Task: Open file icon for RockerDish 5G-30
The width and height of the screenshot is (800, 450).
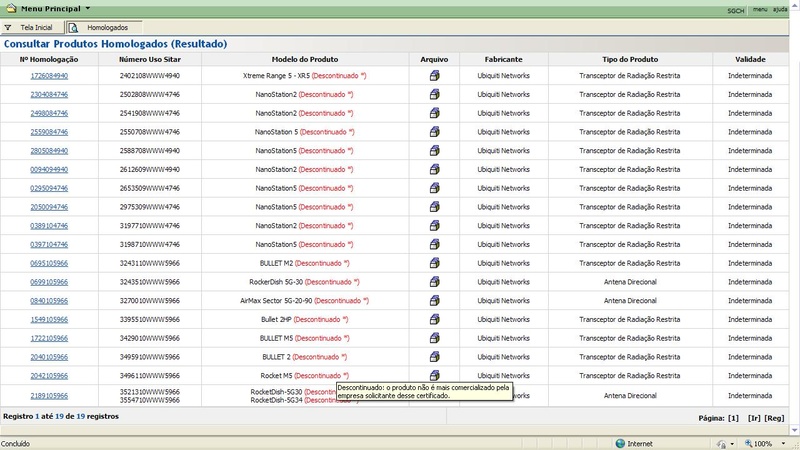Action: pyautogui.click(x=434, y=282)
